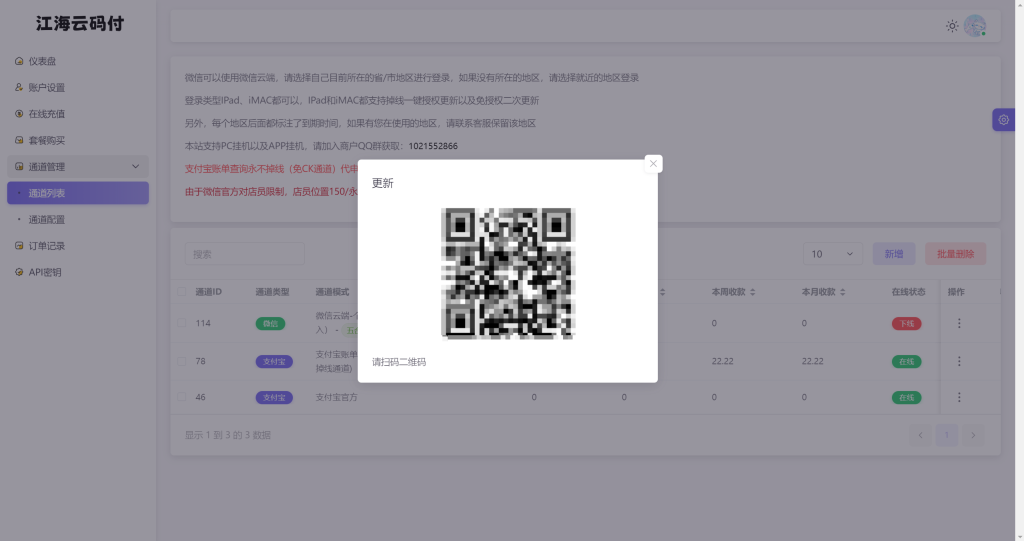
Task: Click 在线状态 column header
Action: click(908, 292)
